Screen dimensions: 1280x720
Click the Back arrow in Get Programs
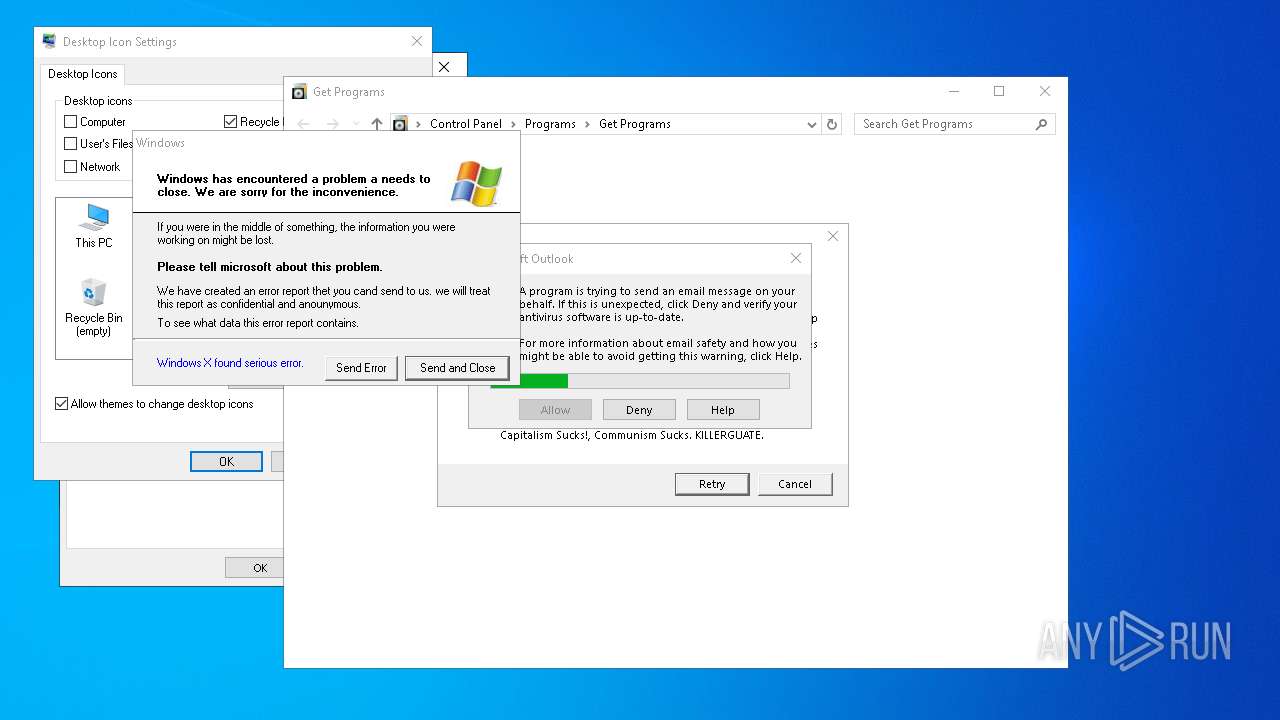click(x=303, y=124)
